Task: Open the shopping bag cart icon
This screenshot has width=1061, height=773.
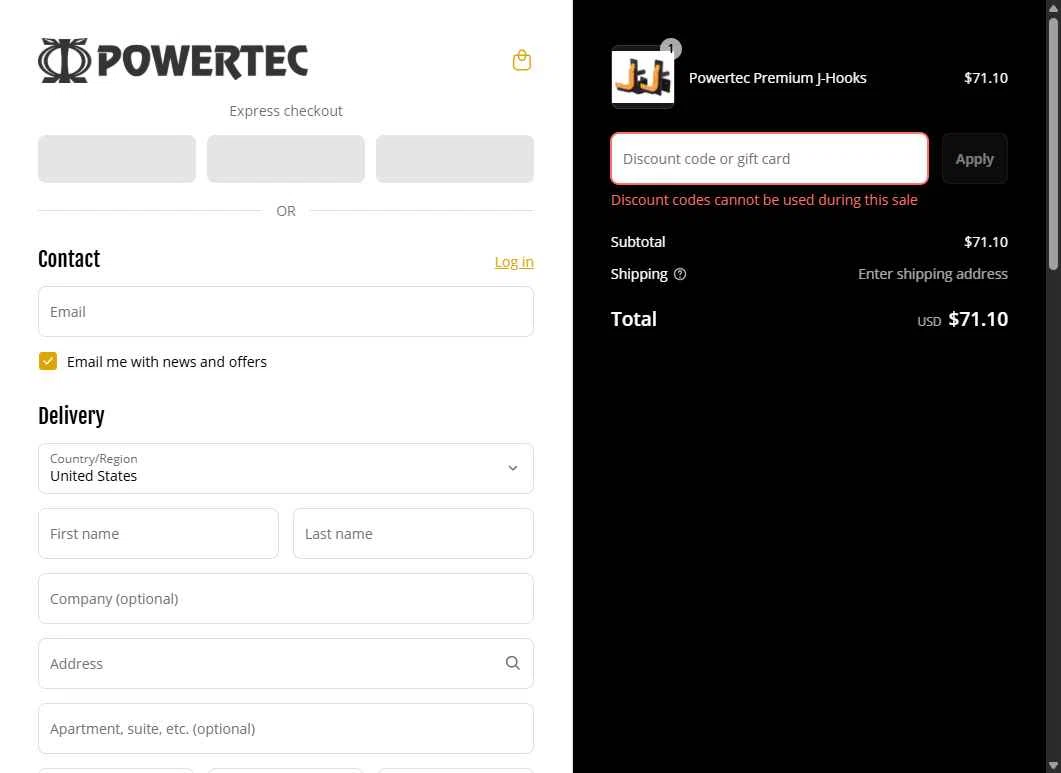Action: [522, 60]
